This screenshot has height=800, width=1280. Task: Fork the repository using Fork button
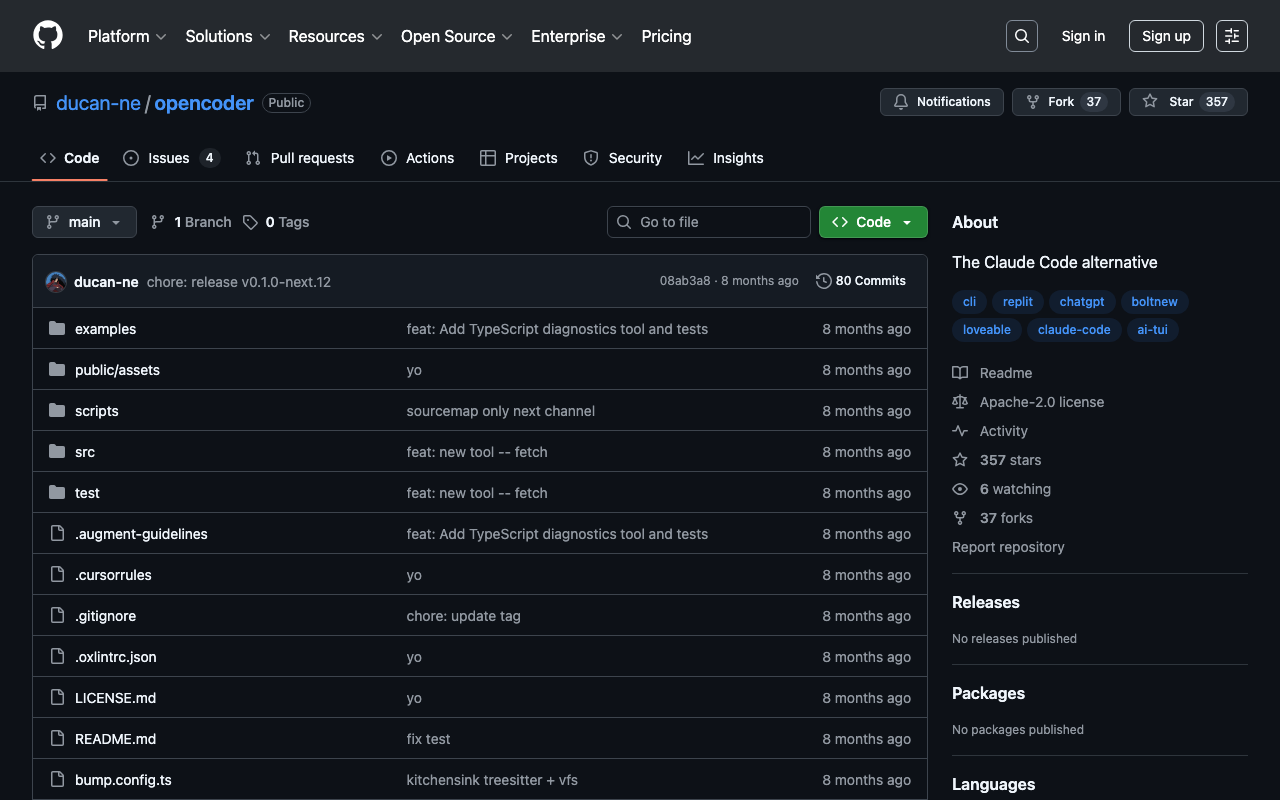pos(1065,102)
